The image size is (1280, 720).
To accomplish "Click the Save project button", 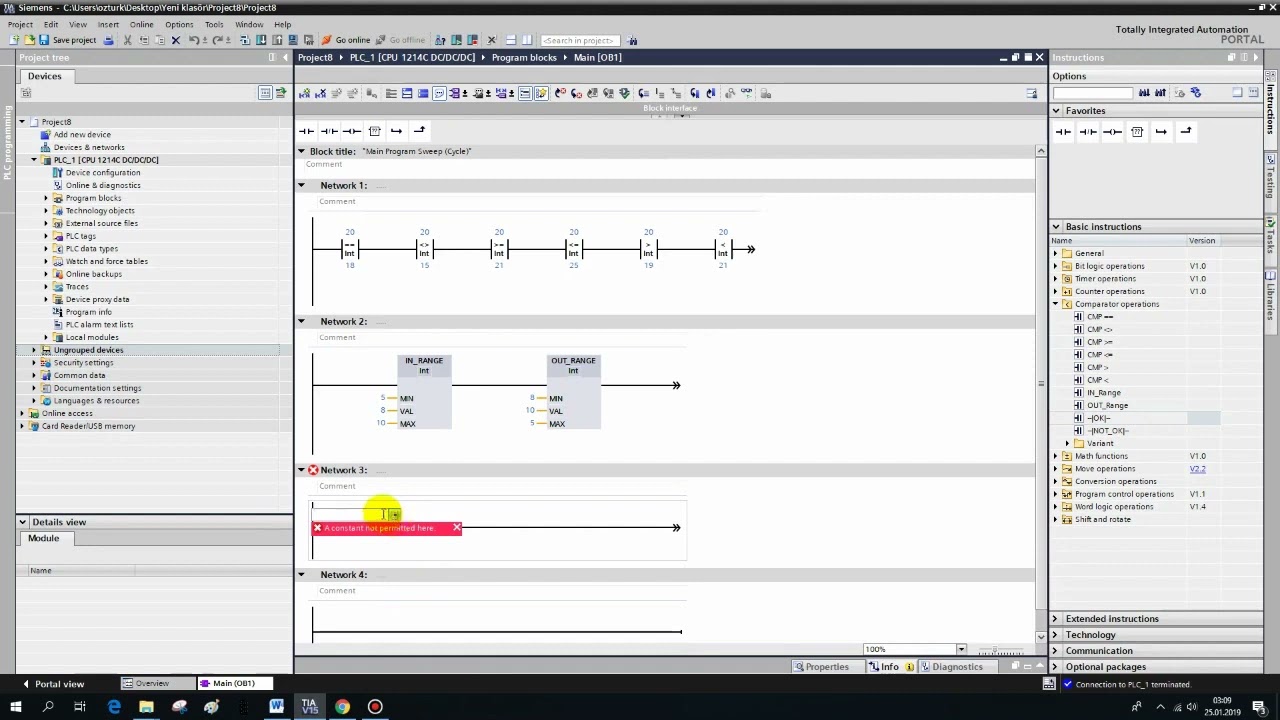I will [x=67, y=40].
